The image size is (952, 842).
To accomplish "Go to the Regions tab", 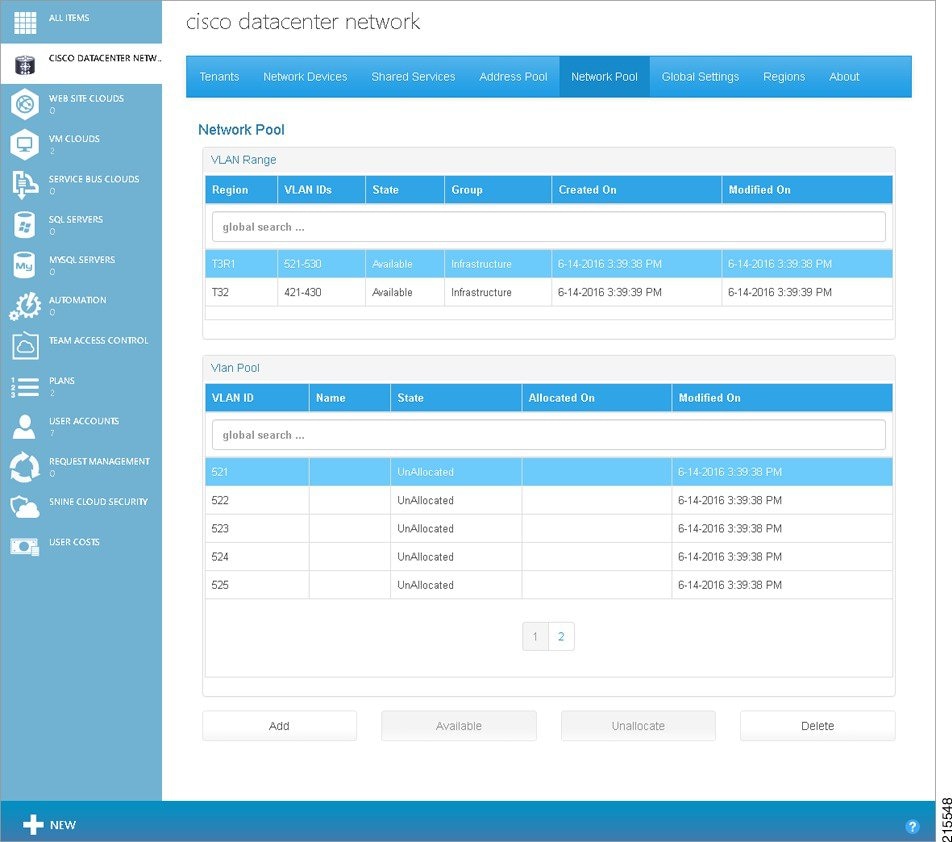I will point(784,77).
